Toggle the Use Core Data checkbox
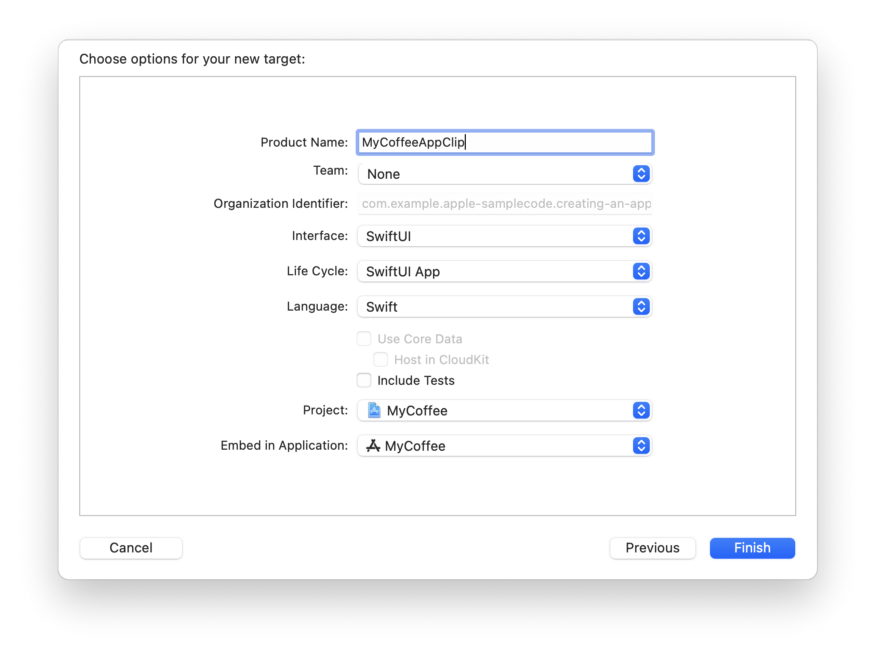The height and width of the screenshot is (656, 875). pyautogui.click(x=364, y=339)
